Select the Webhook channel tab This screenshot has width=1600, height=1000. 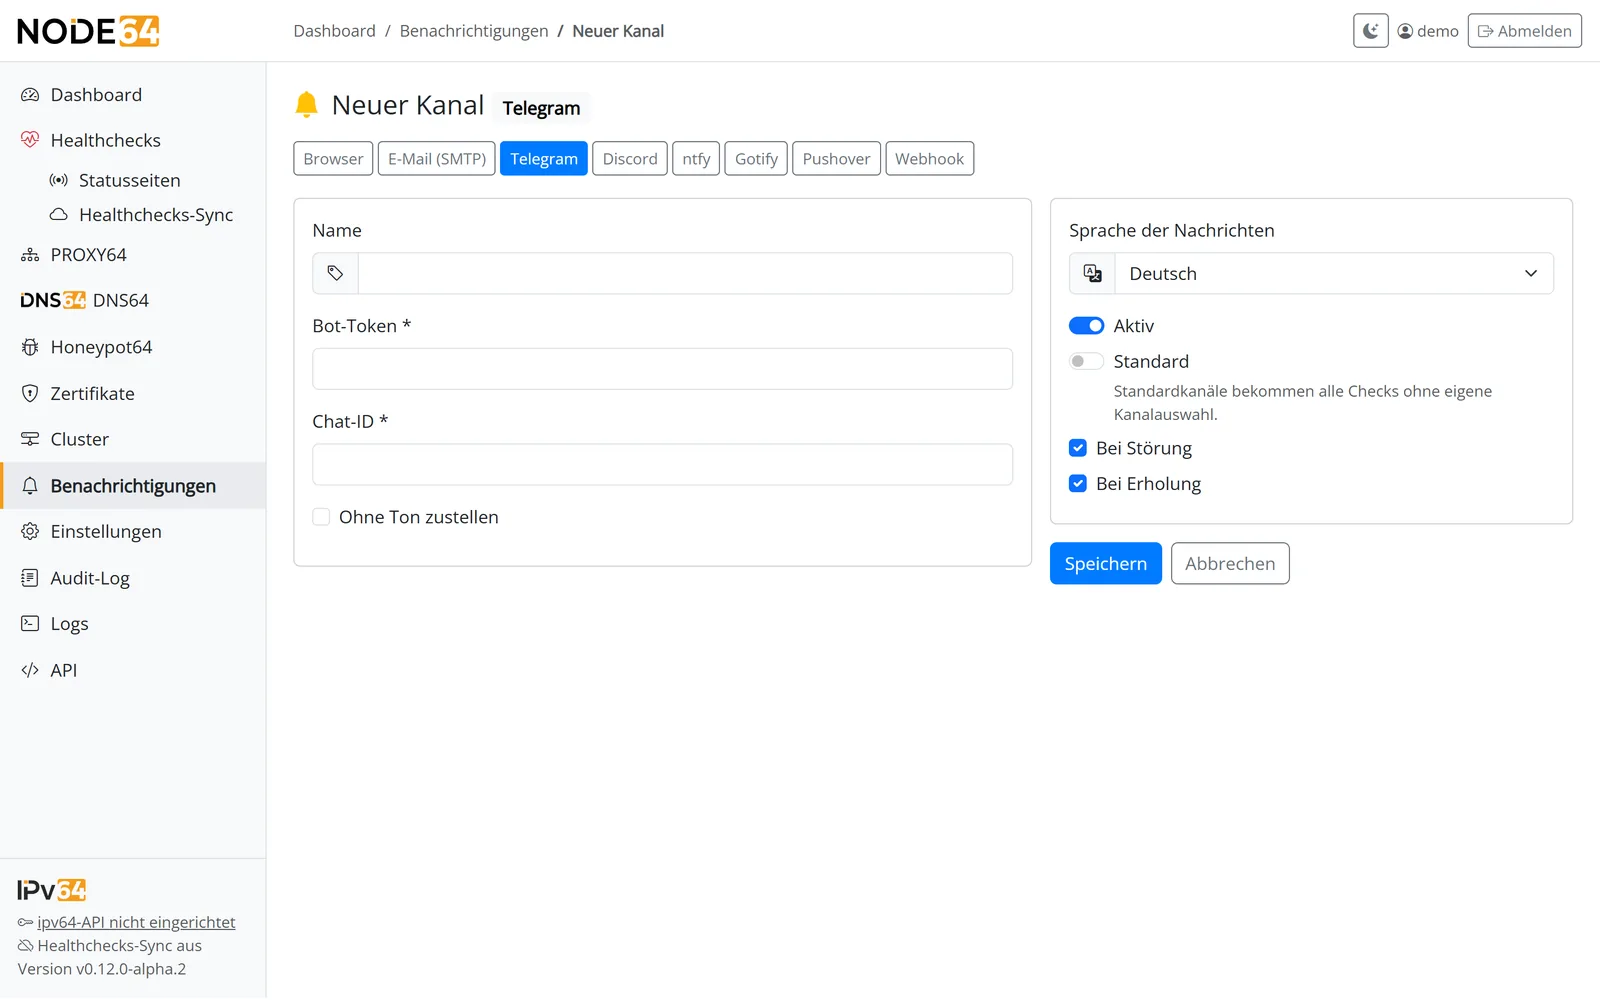929,158
